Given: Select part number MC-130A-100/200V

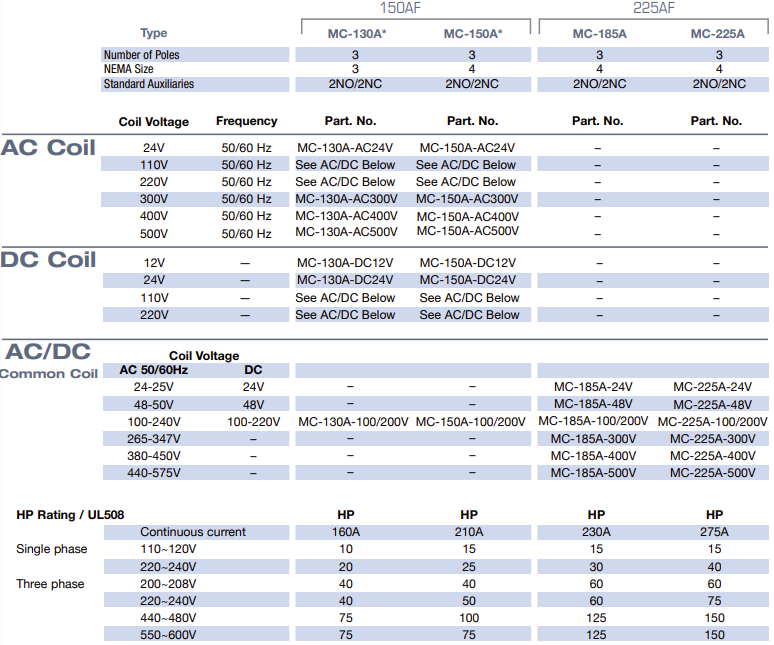Looking at the screenshot, I should pyautogui.click(x=353, y=422).
